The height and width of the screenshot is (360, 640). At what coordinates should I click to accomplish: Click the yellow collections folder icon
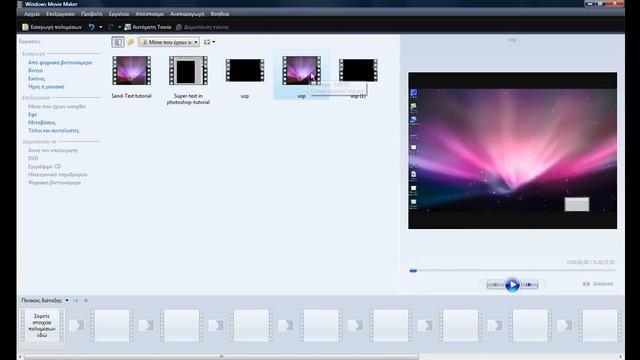pos(131,42)
